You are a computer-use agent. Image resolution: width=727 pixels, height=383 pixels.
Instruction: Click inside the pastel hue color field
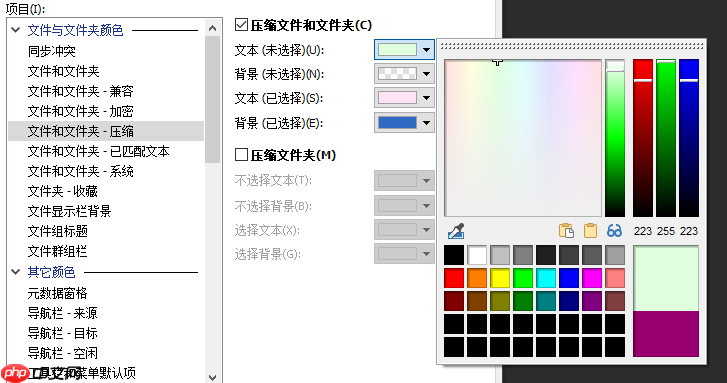pos(523,138)
